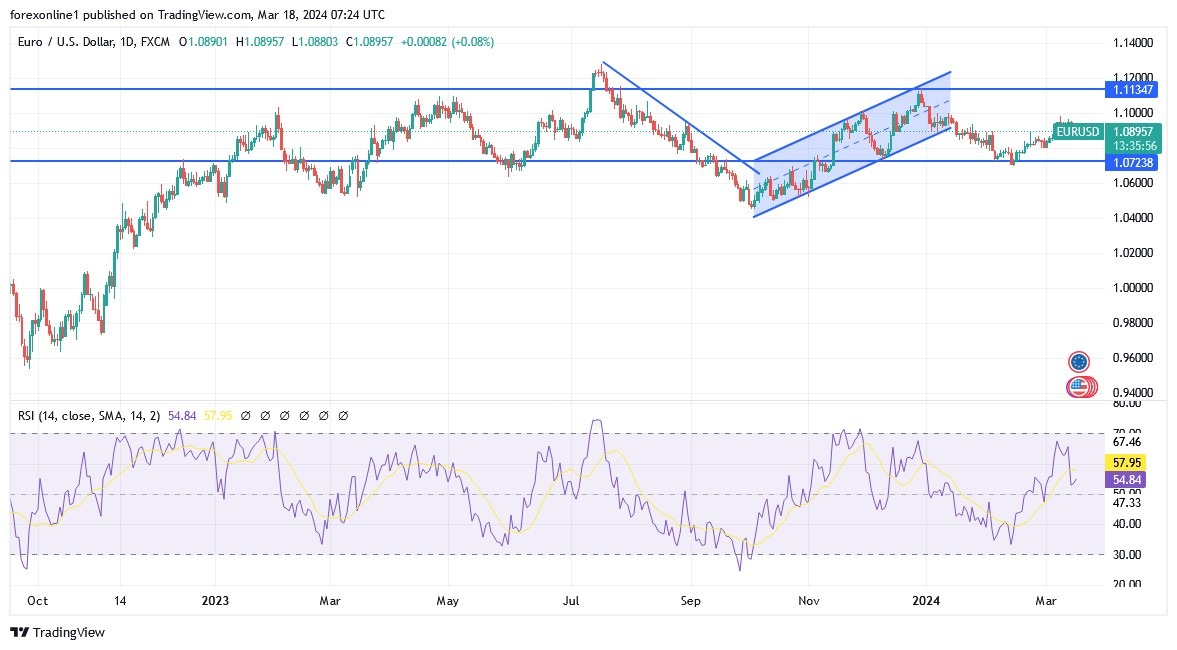This screenshot has width=1177, height=650.
Task: Select the Oct label on the time axis
Action: [x=36, y=601]
